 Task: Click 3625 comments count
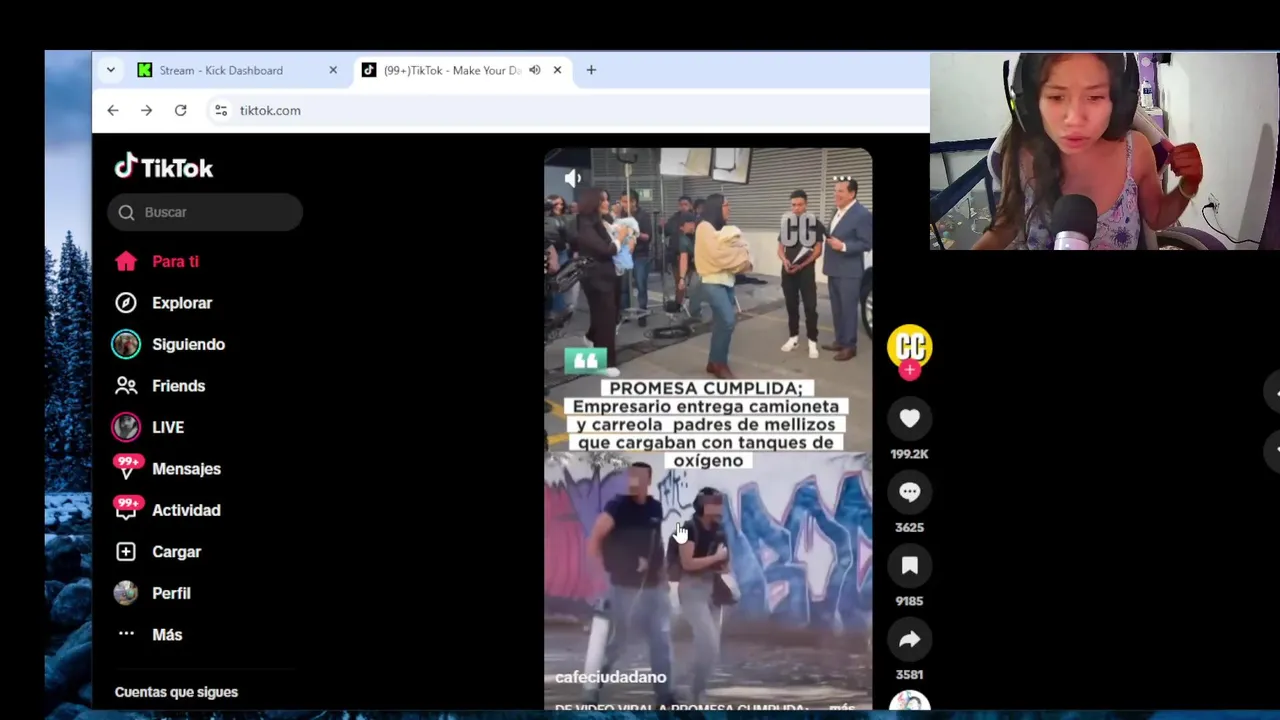(909, 527)
